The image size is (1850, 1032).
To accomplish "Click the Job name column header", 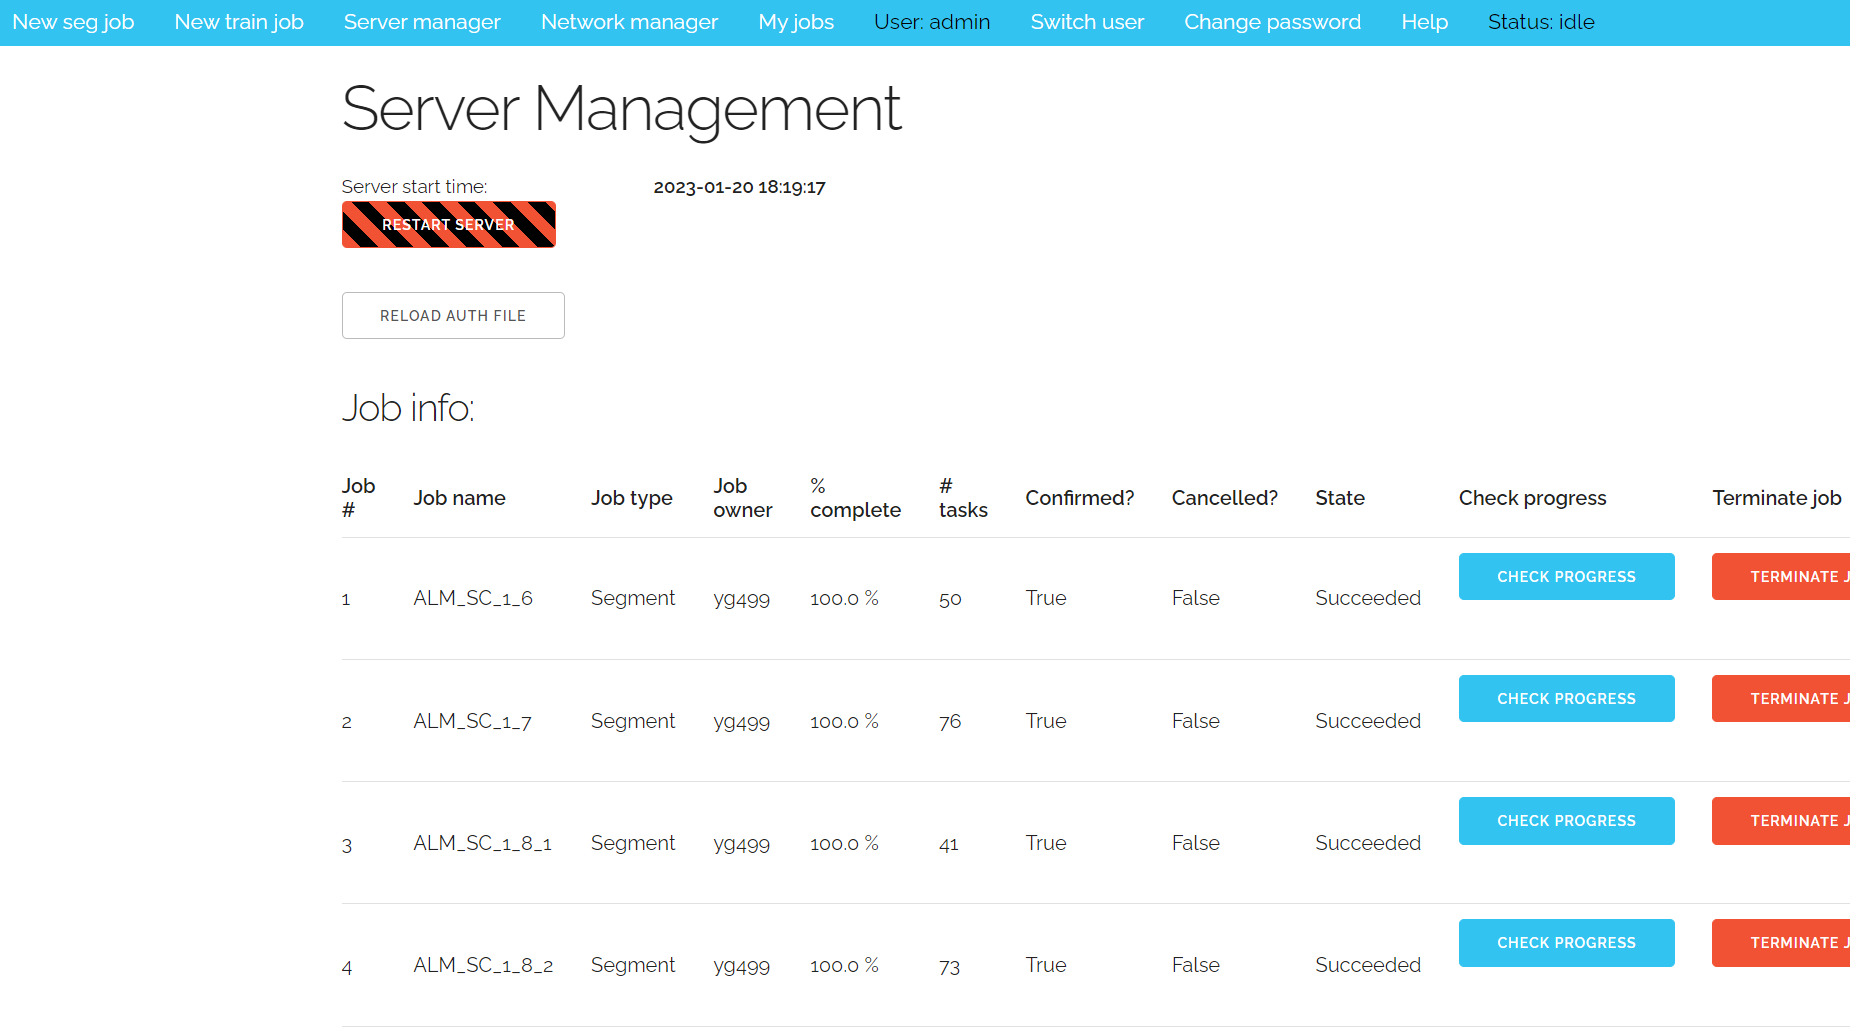I will click(459, 498).
